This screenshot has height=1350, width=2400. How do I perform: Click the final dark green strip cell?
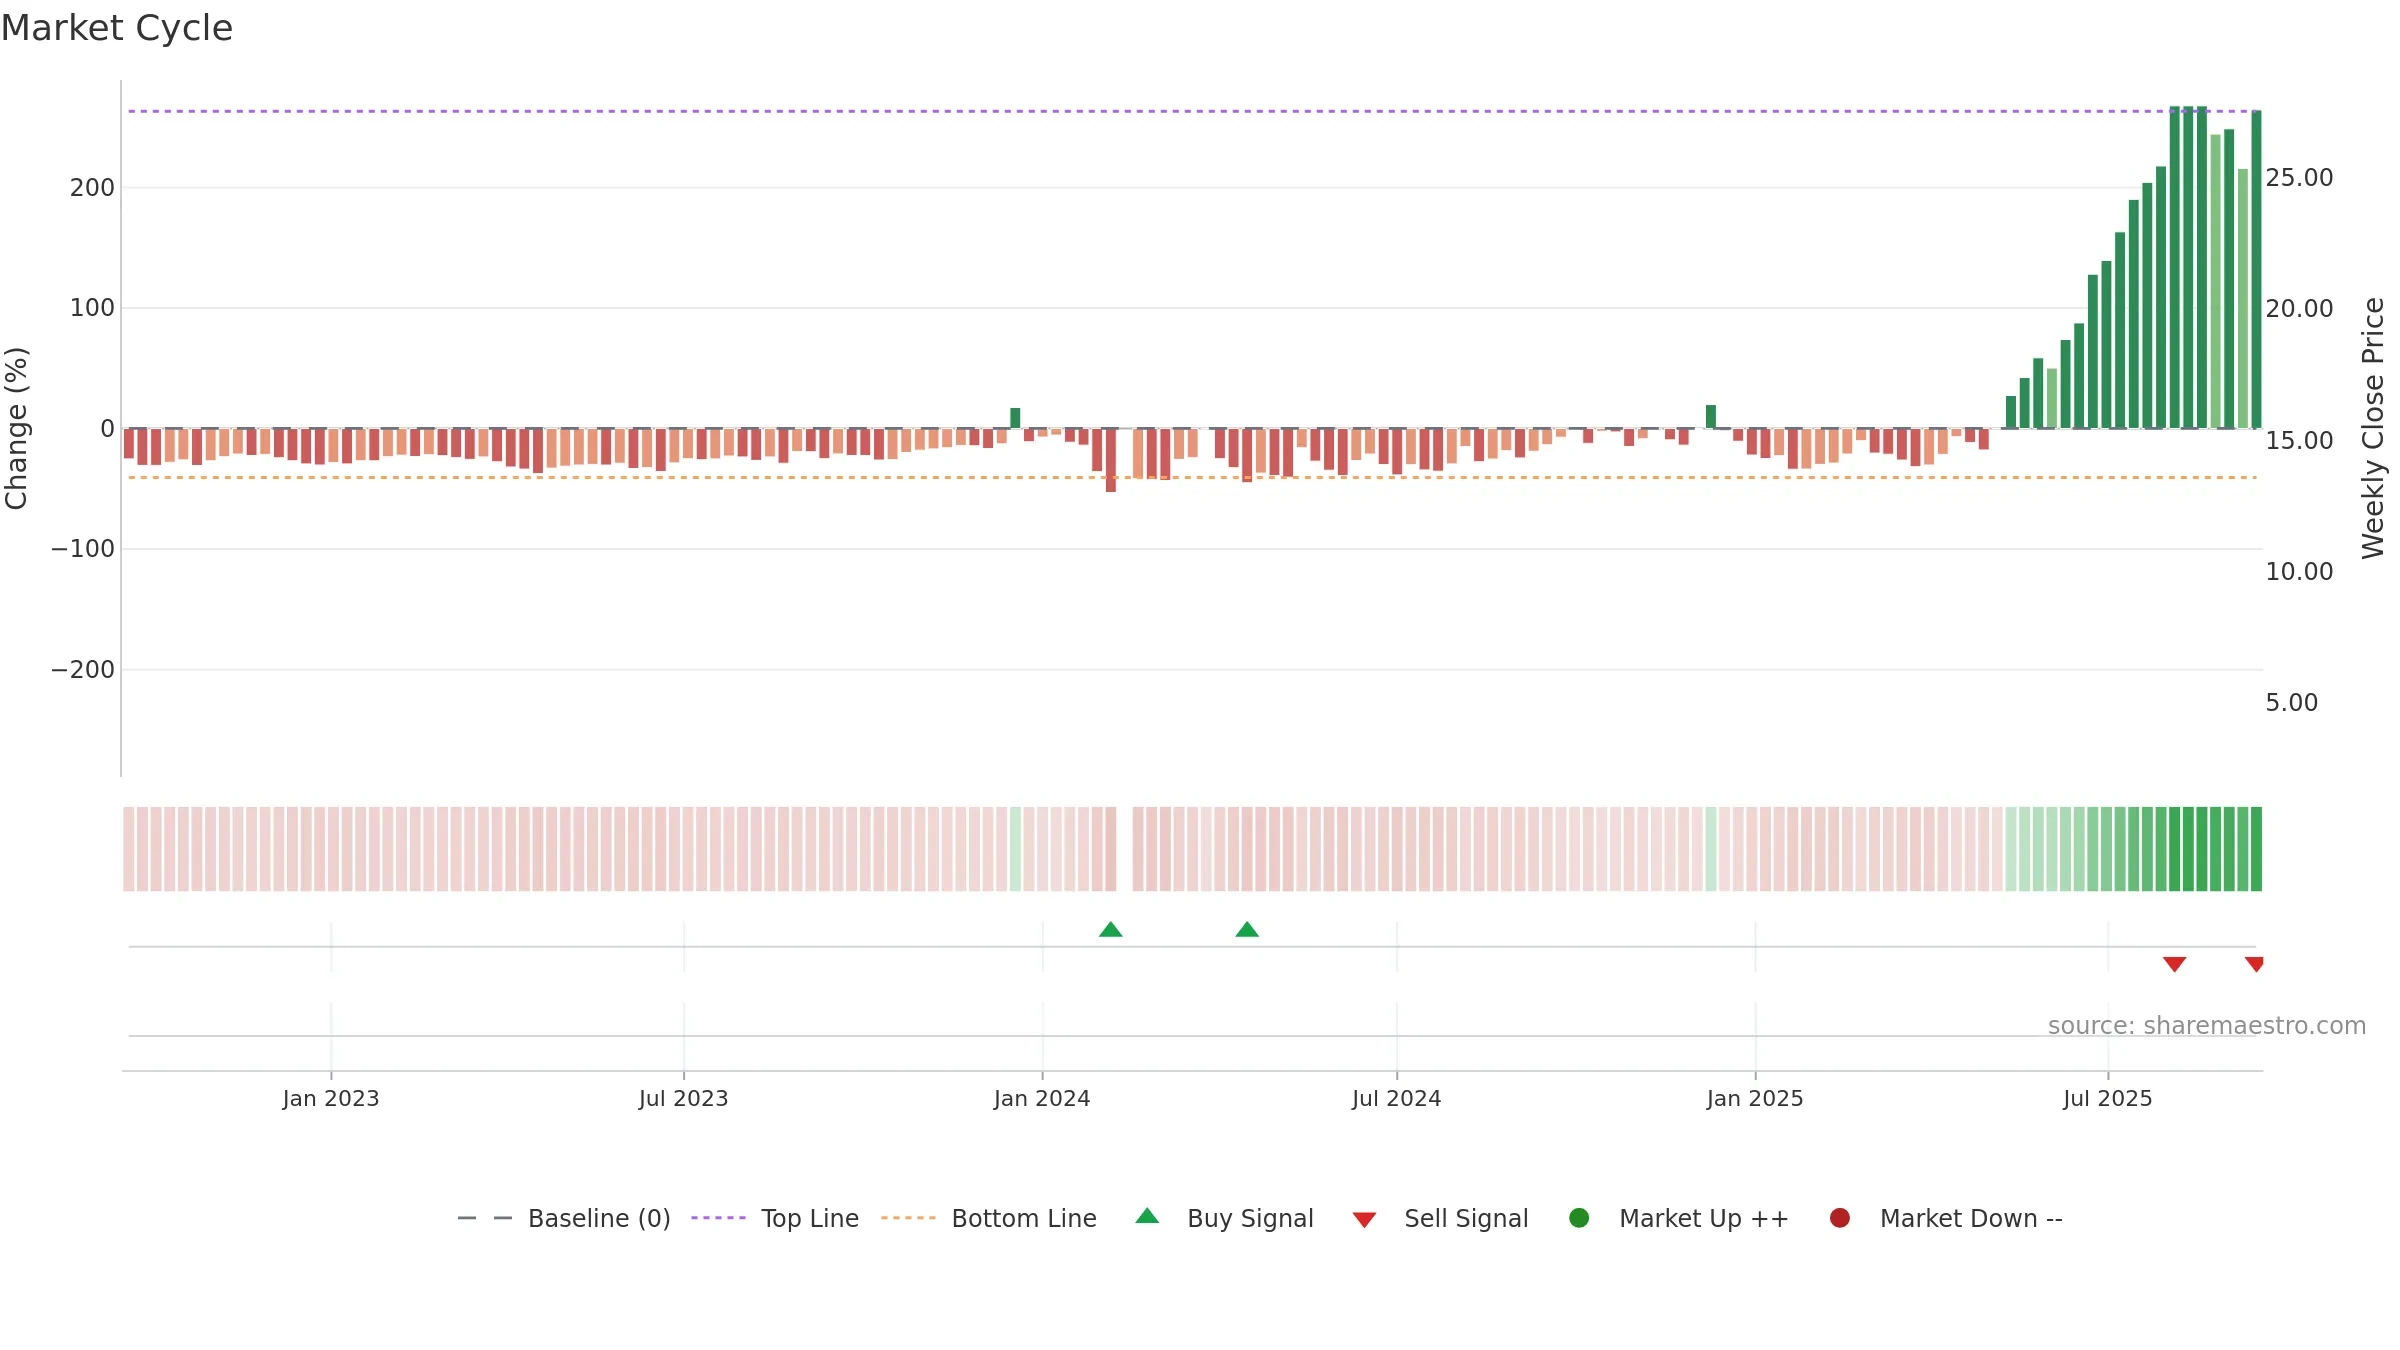[x=2256, y=849]
